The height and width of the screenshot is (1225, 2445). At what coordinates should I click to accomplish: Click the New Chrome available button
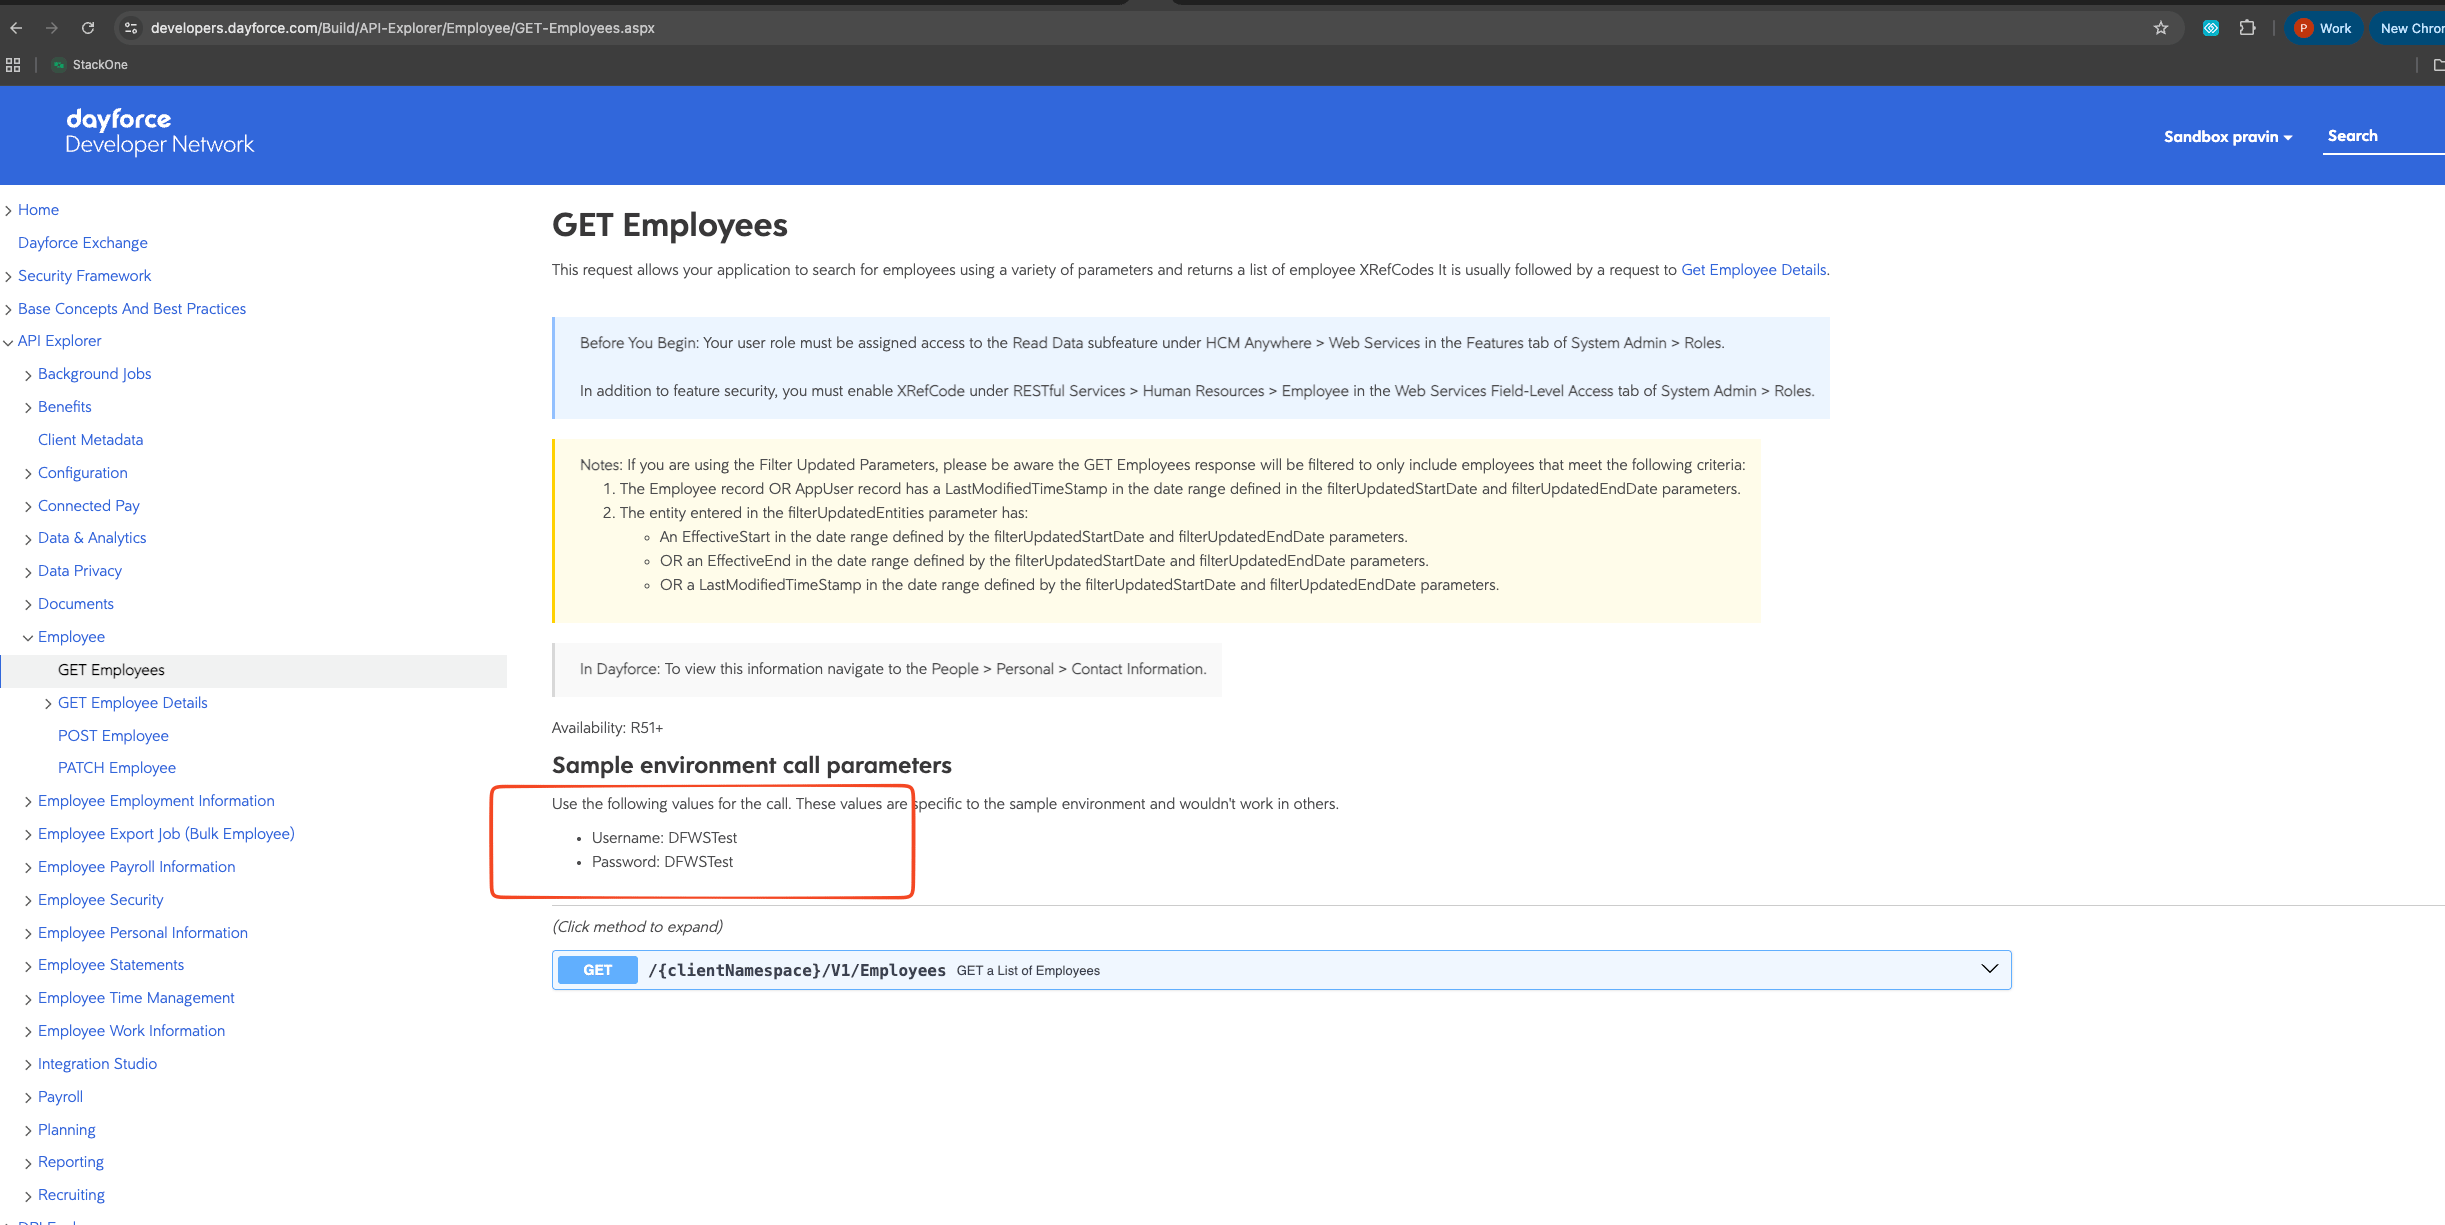pyautogui.click(x=2410, y=28)
